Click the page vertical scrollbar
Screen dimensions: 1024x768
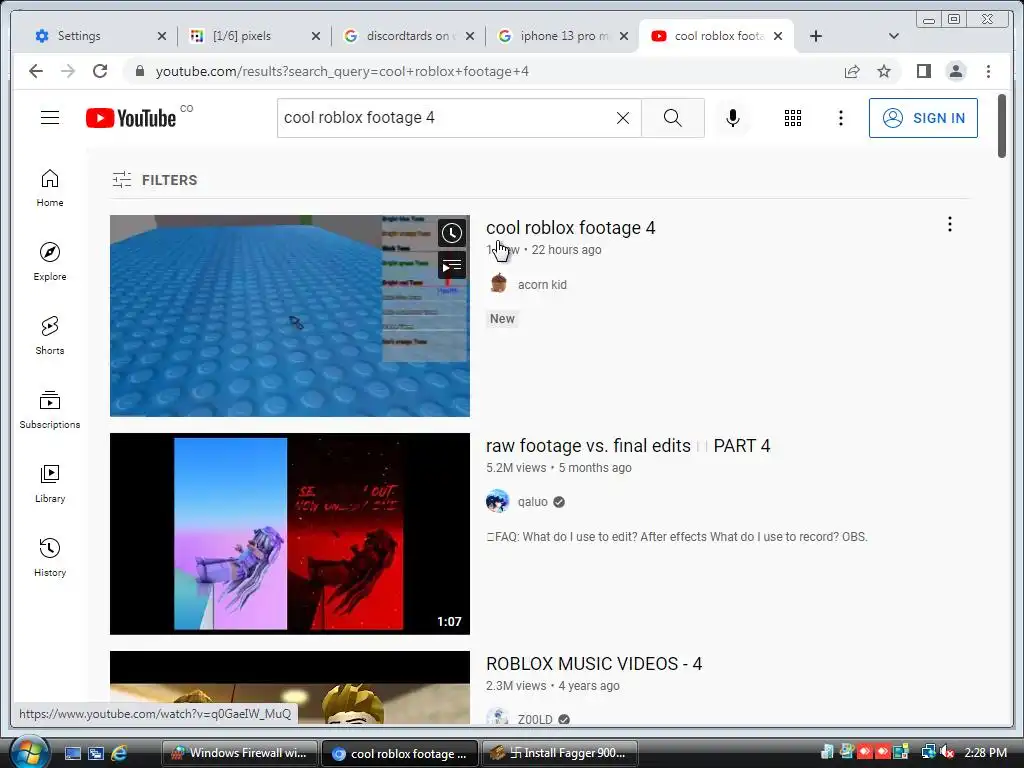1002,125
